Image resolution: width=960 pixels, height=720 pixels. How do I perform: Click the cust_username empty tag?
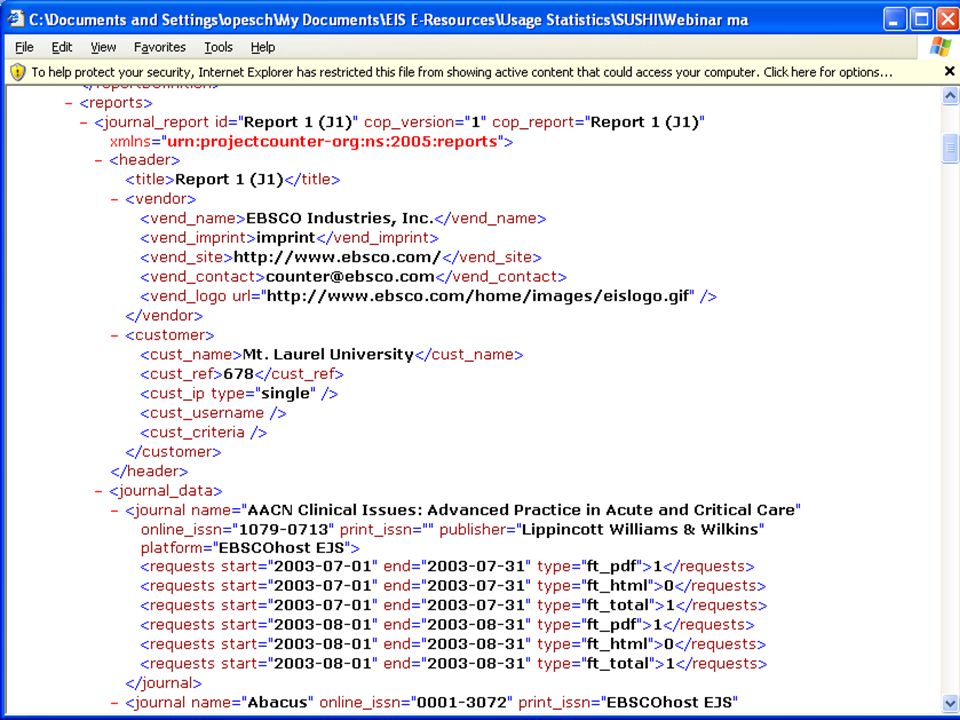213,413
